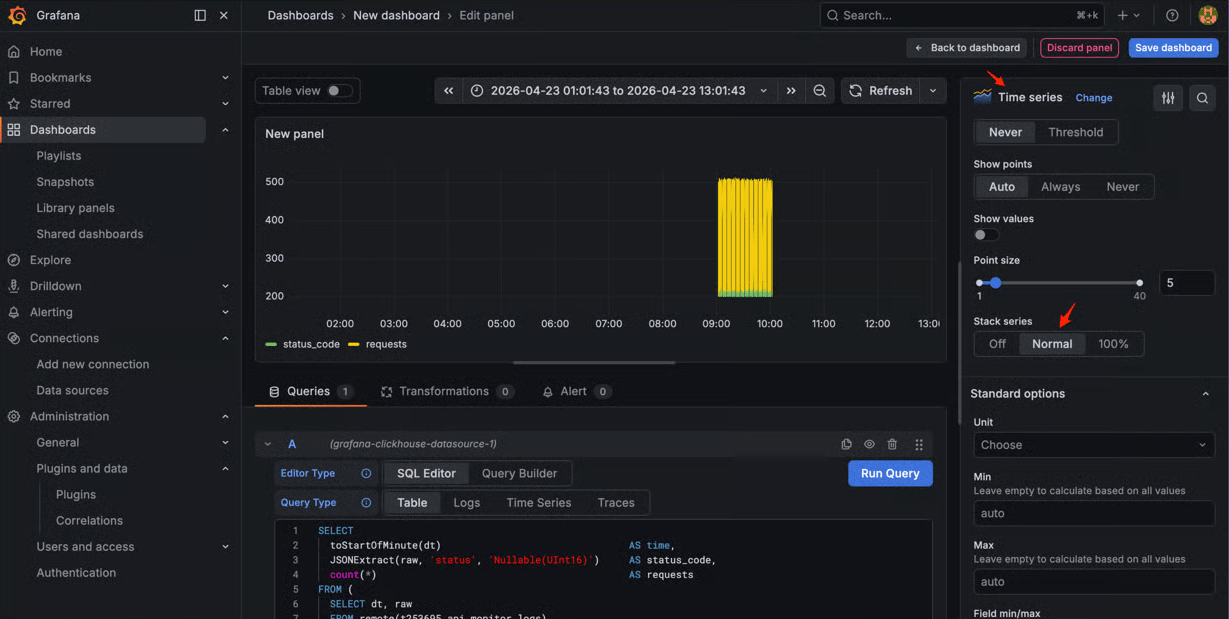
Task: Shift time range forwards
Action: [791, 90]
